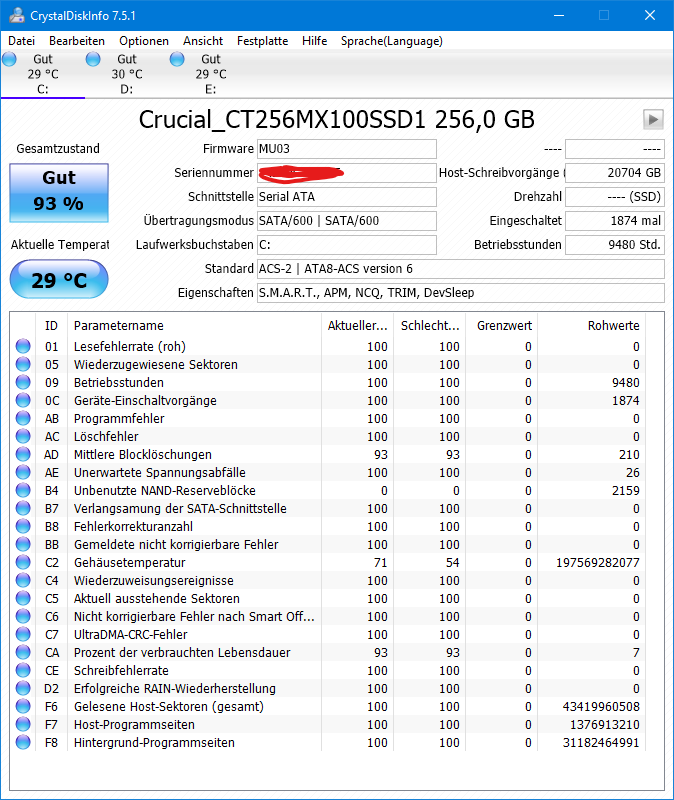Click the Schnittstelle field Serial ATA
This screenshot has width=674, height=800.
347,197
